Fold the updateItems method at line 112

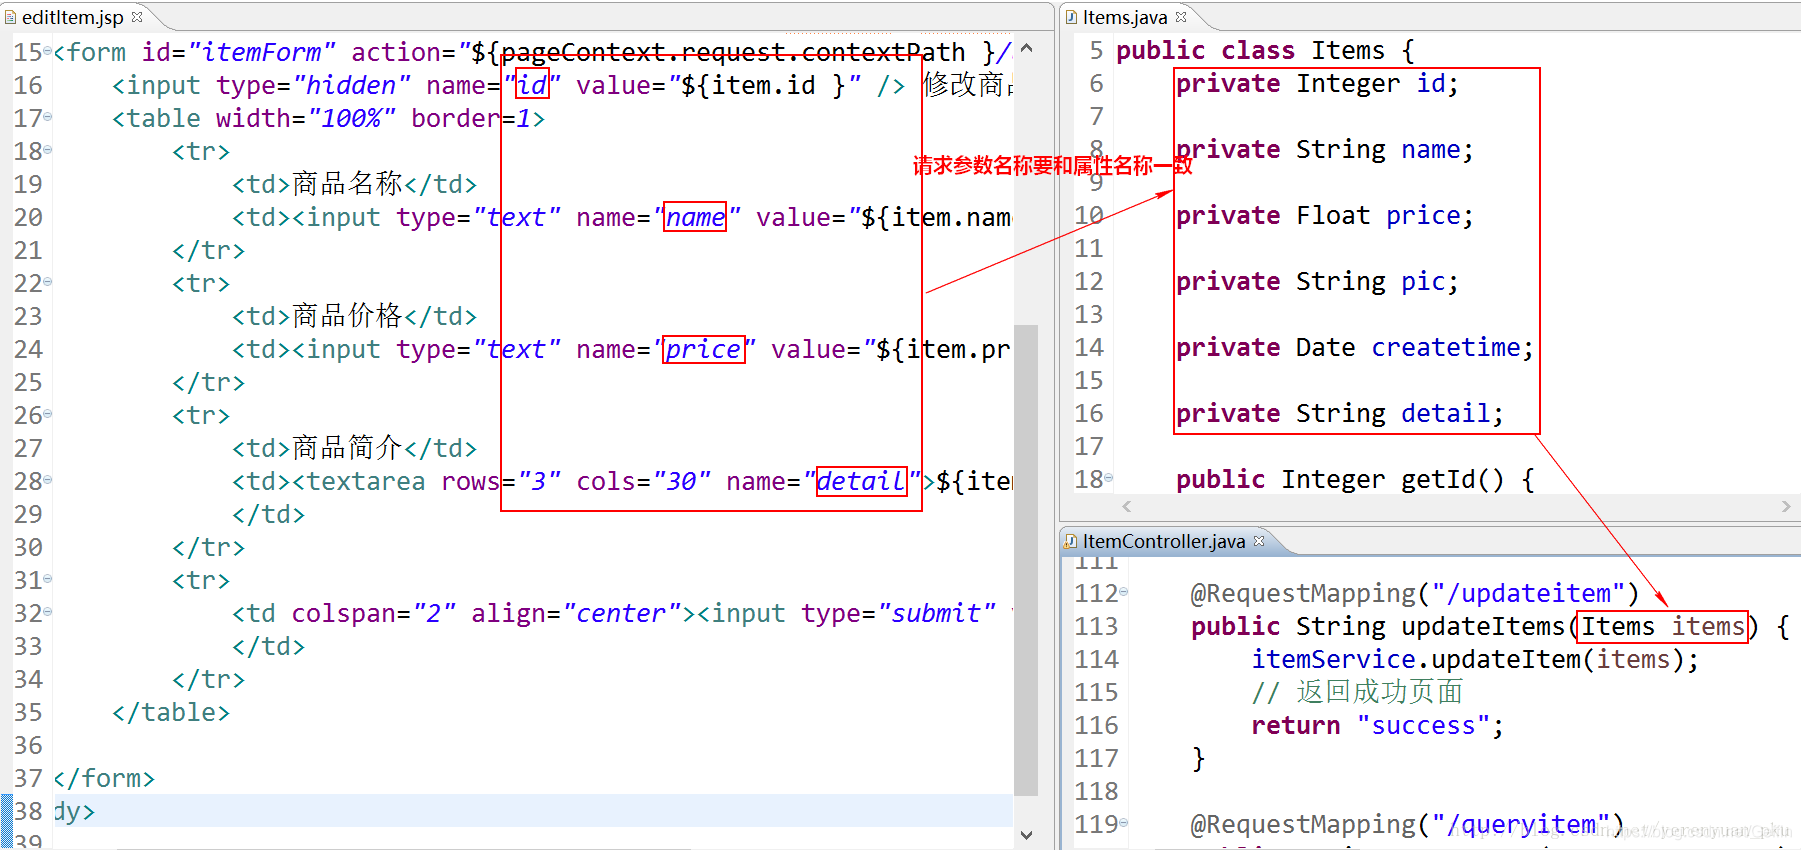coord(1123,592)
